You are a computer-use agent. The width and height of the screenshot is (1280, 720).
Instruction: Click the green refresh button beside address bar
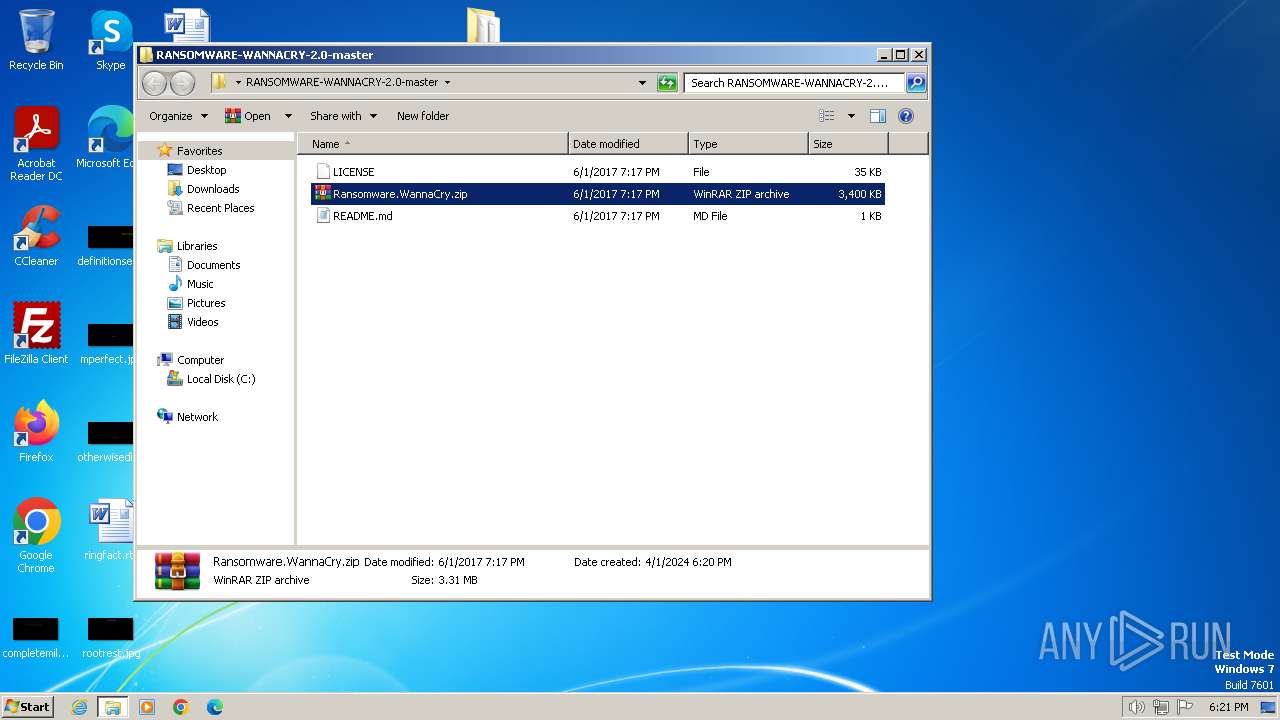[667, 83]
